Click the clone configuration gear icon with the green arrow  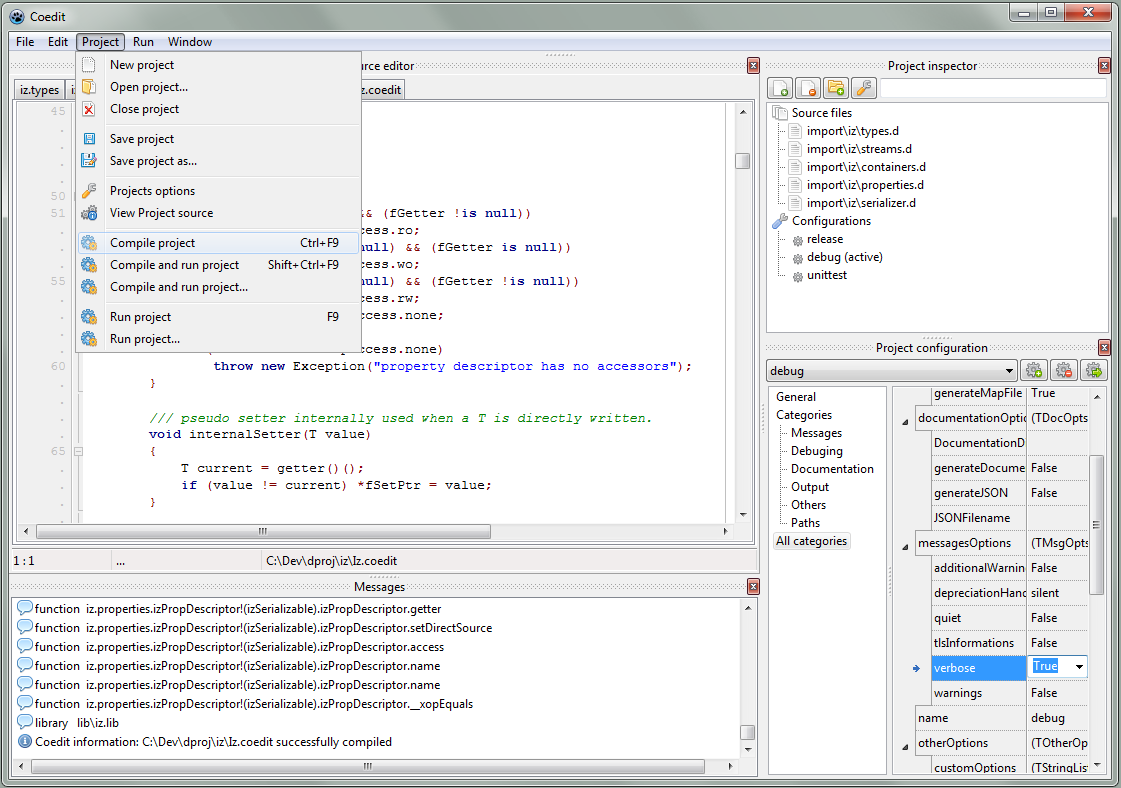(1094, 371)
